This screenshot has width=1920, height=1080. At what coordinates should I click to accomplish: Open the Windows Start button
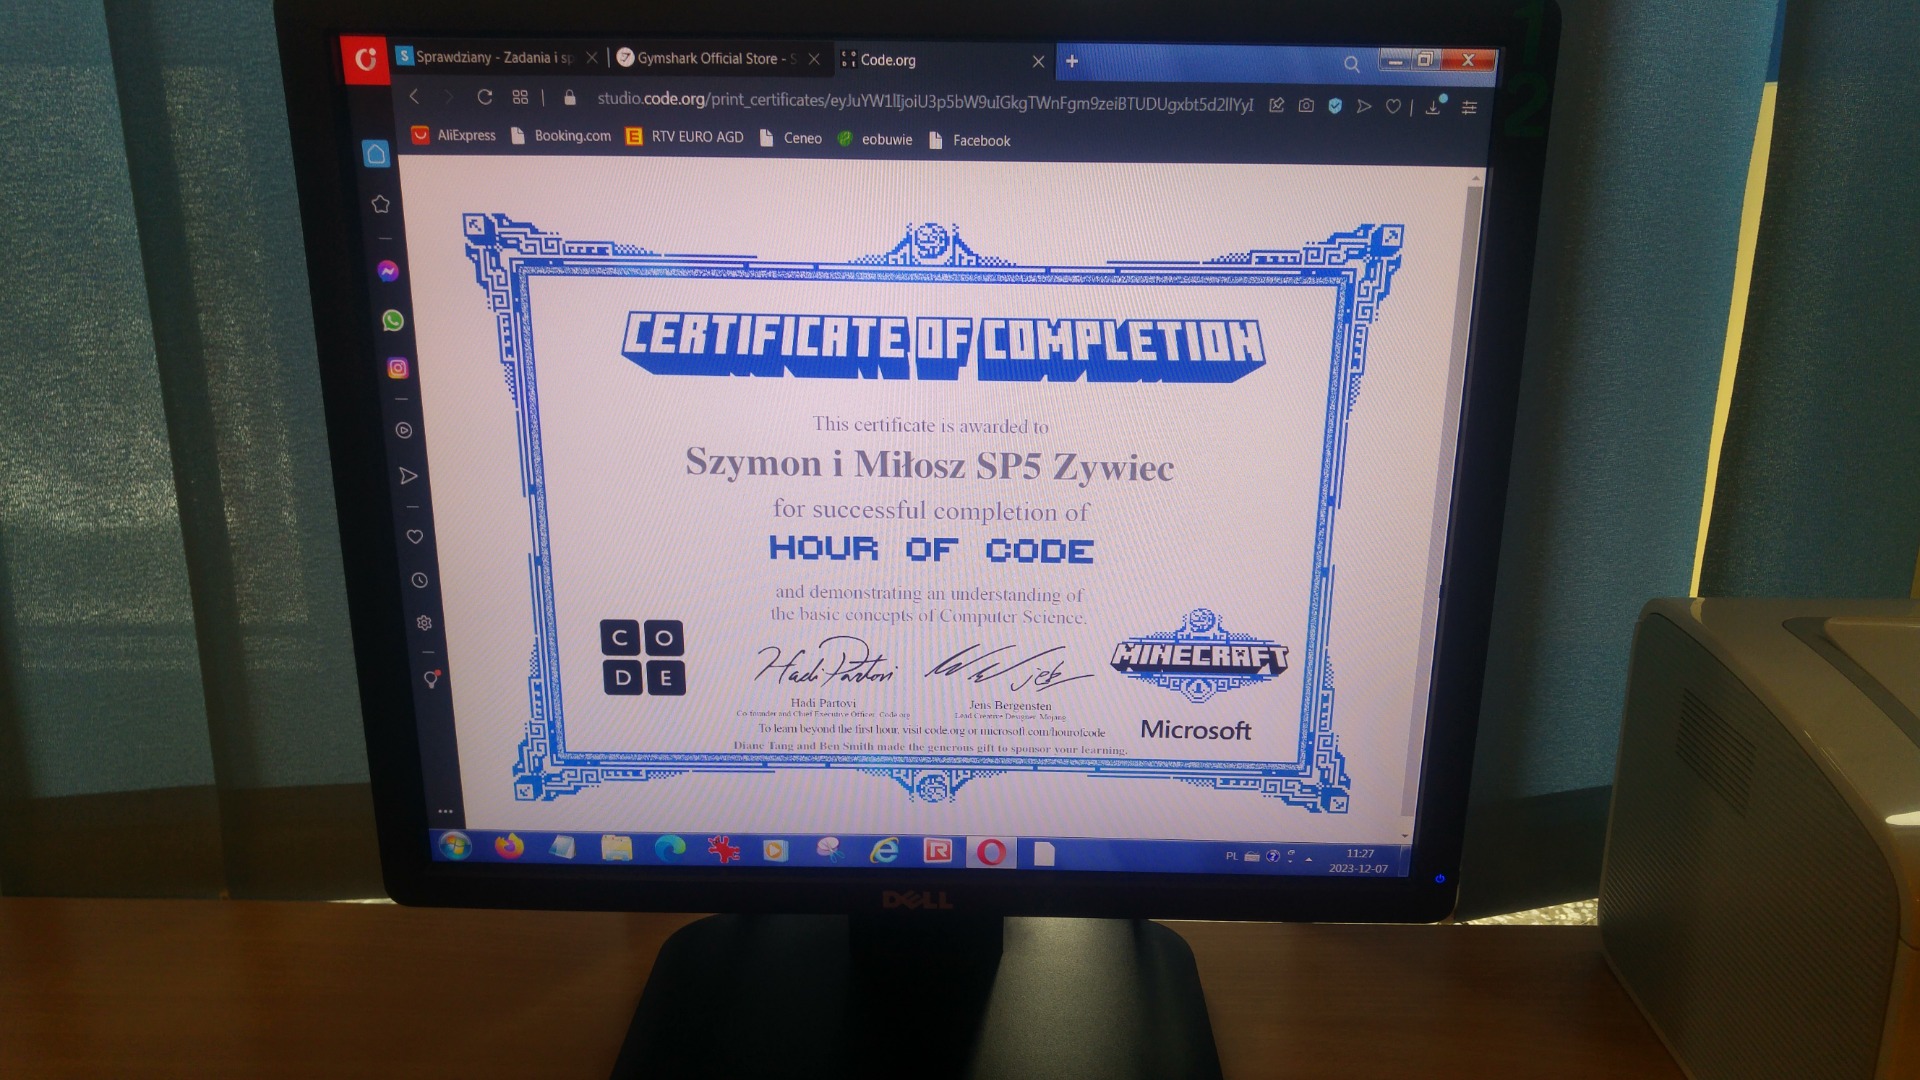tap(455, 846)
